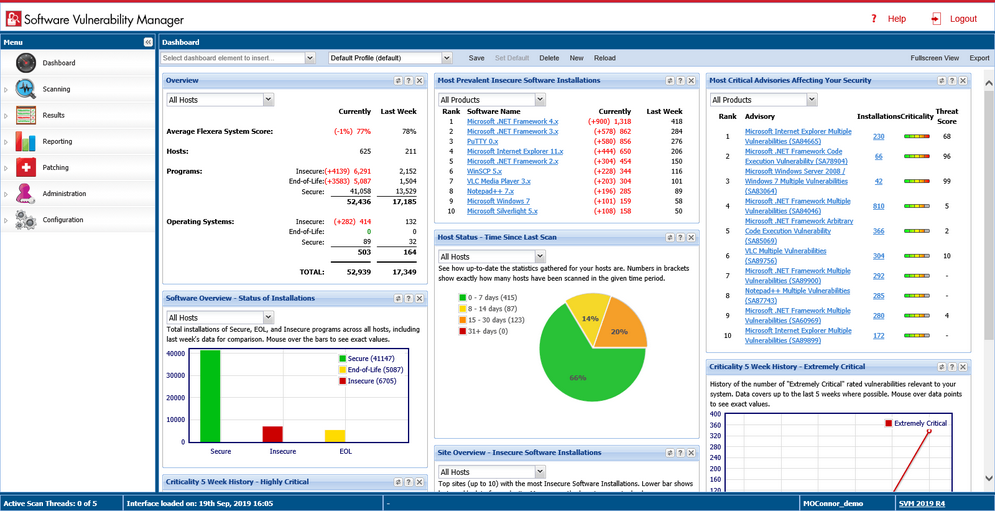Collapse the Menu panel with double-arrow icon
Screen dimensions: 995x511
click(x=148, y=42)
